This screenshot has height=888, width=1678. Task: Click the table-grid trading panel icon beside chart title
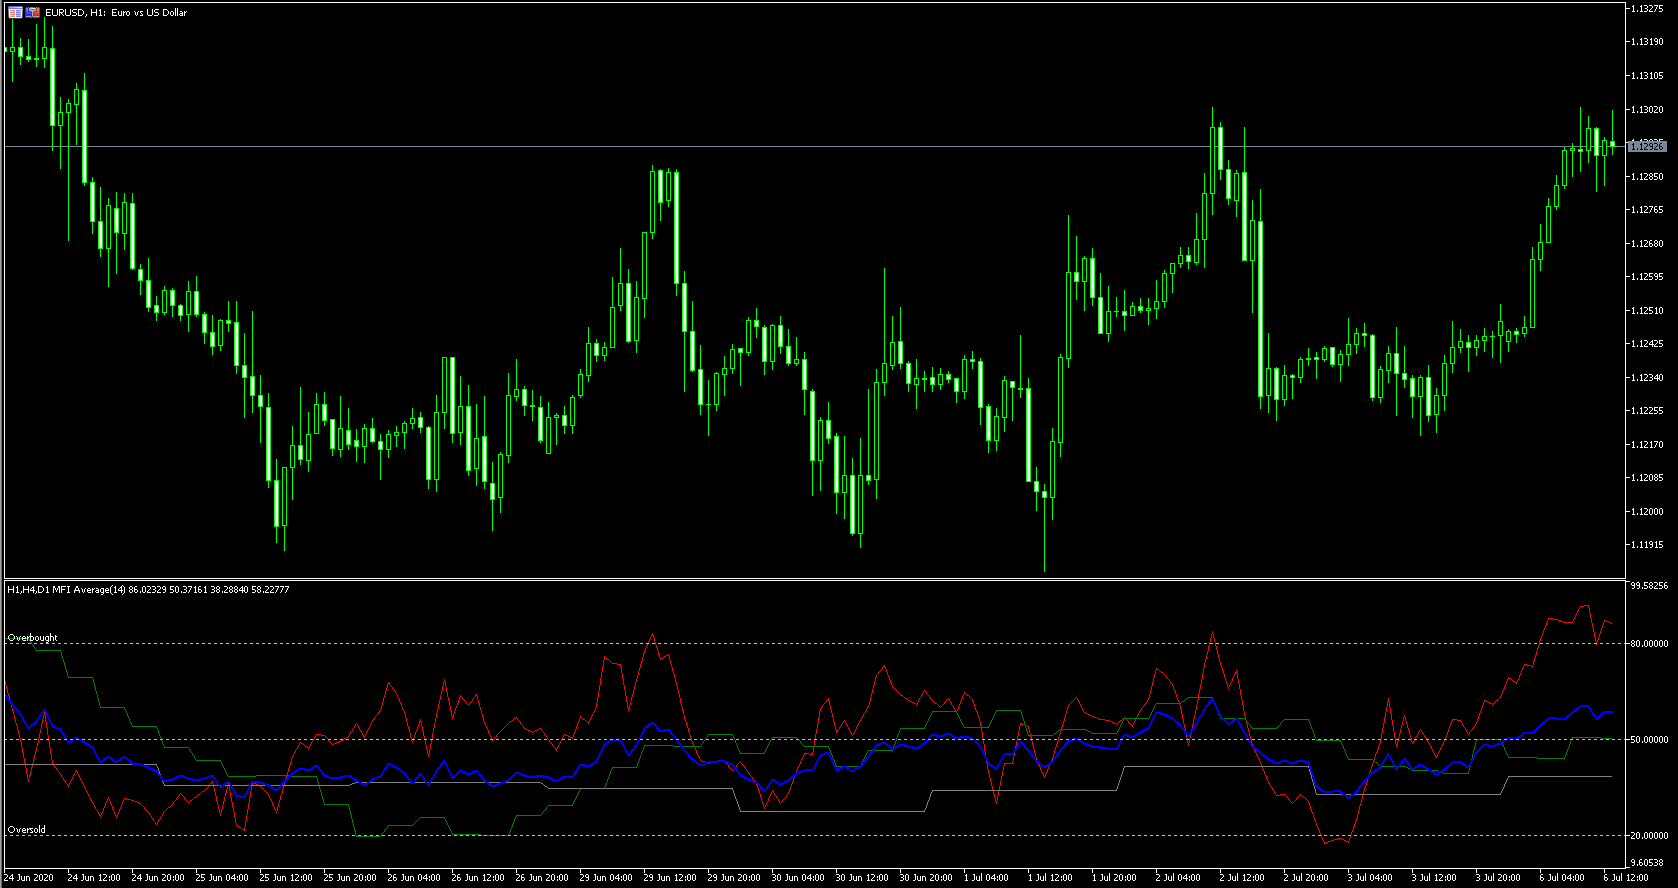15,13
